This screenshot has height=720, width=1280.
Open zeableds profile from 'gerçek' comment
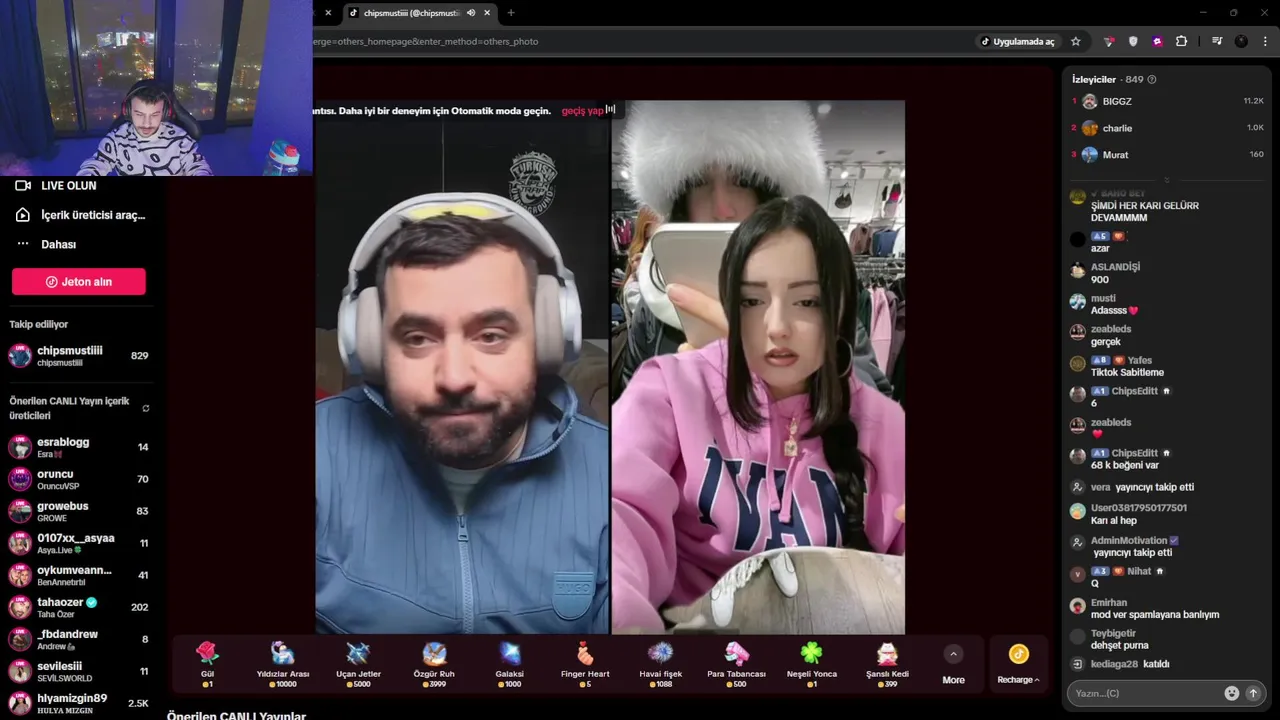[1111, 329]
